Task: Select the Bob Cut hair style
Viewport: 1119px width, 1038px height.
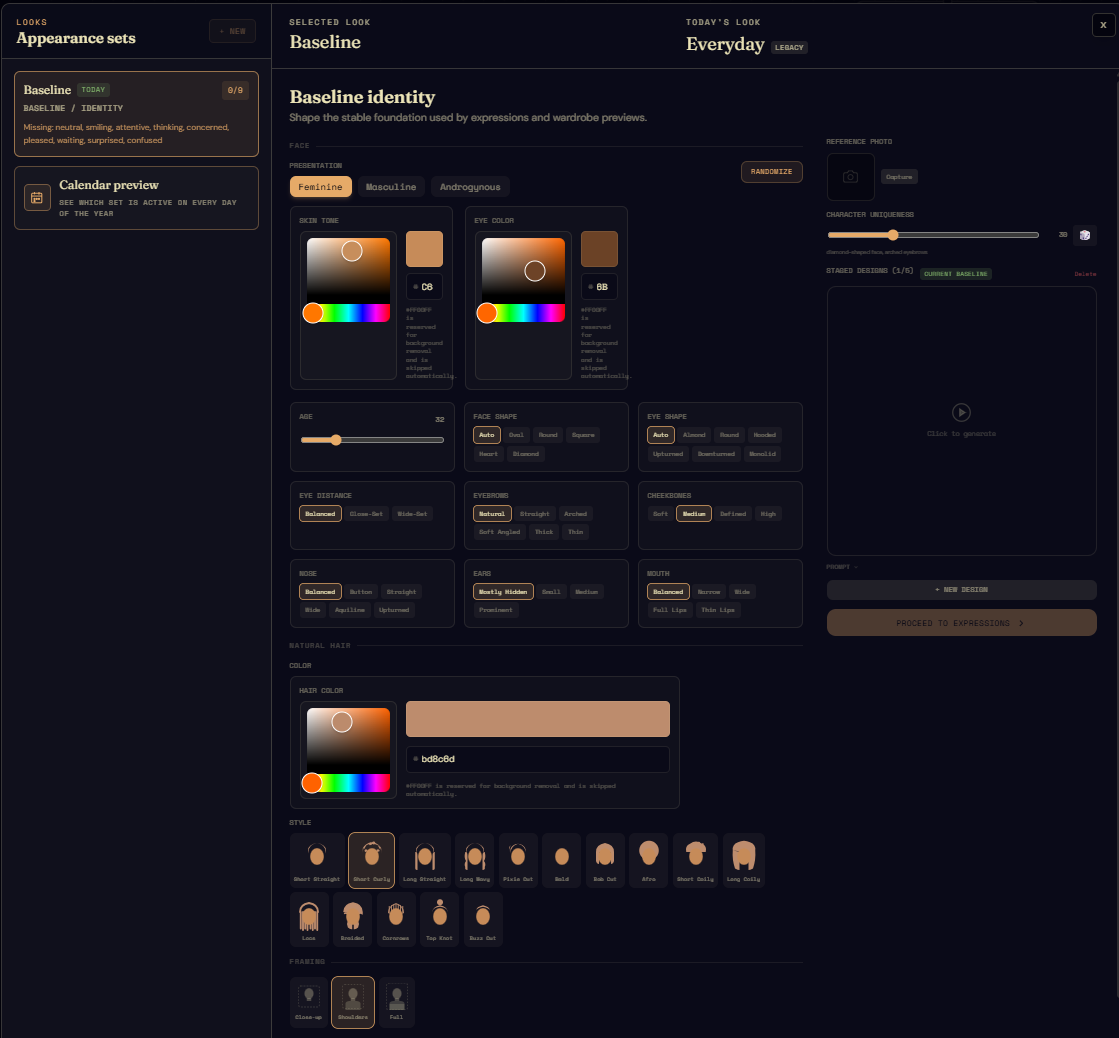Action: point(605,860)
